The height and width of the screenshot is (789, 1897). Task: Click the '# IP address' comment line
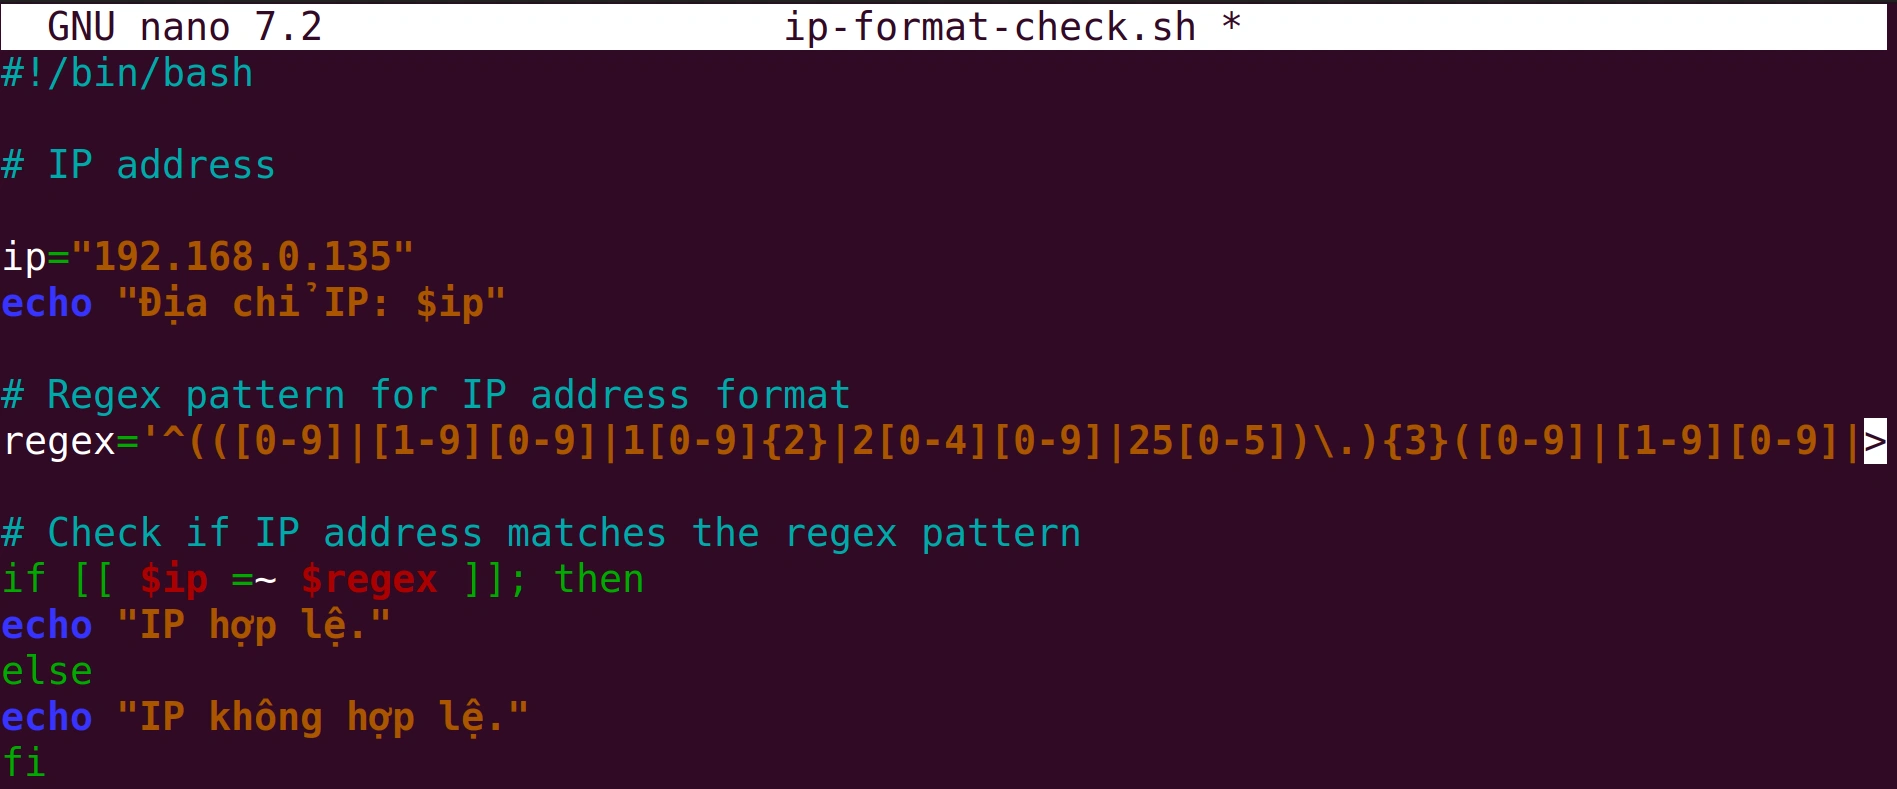click(x=138, y=165)
